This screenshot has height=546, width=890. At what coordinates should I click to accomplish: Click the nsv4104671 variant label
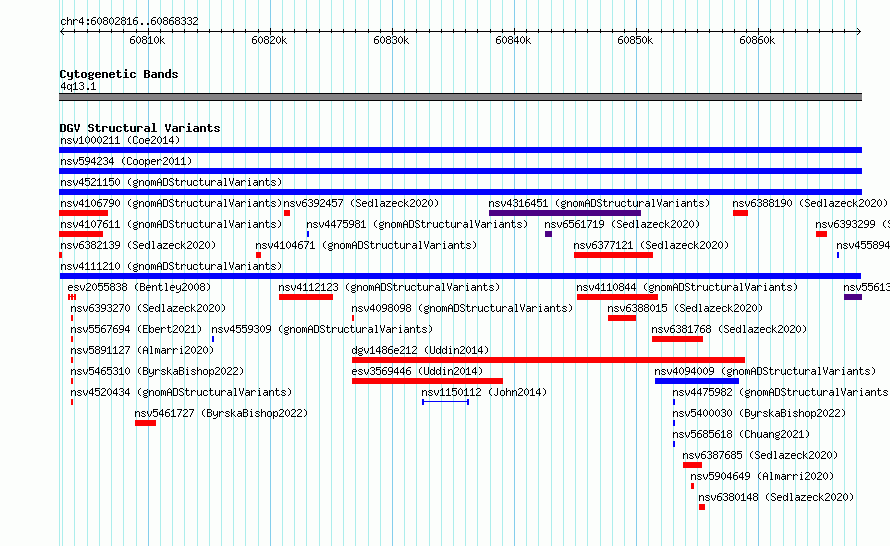point(366,245)
